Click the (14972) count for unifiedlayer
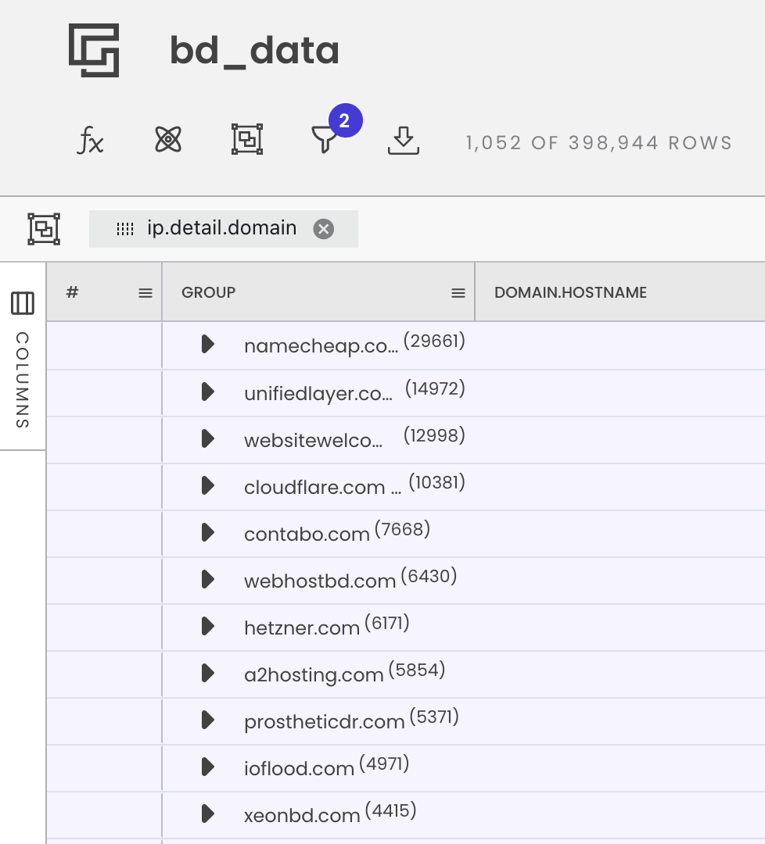 435,388
